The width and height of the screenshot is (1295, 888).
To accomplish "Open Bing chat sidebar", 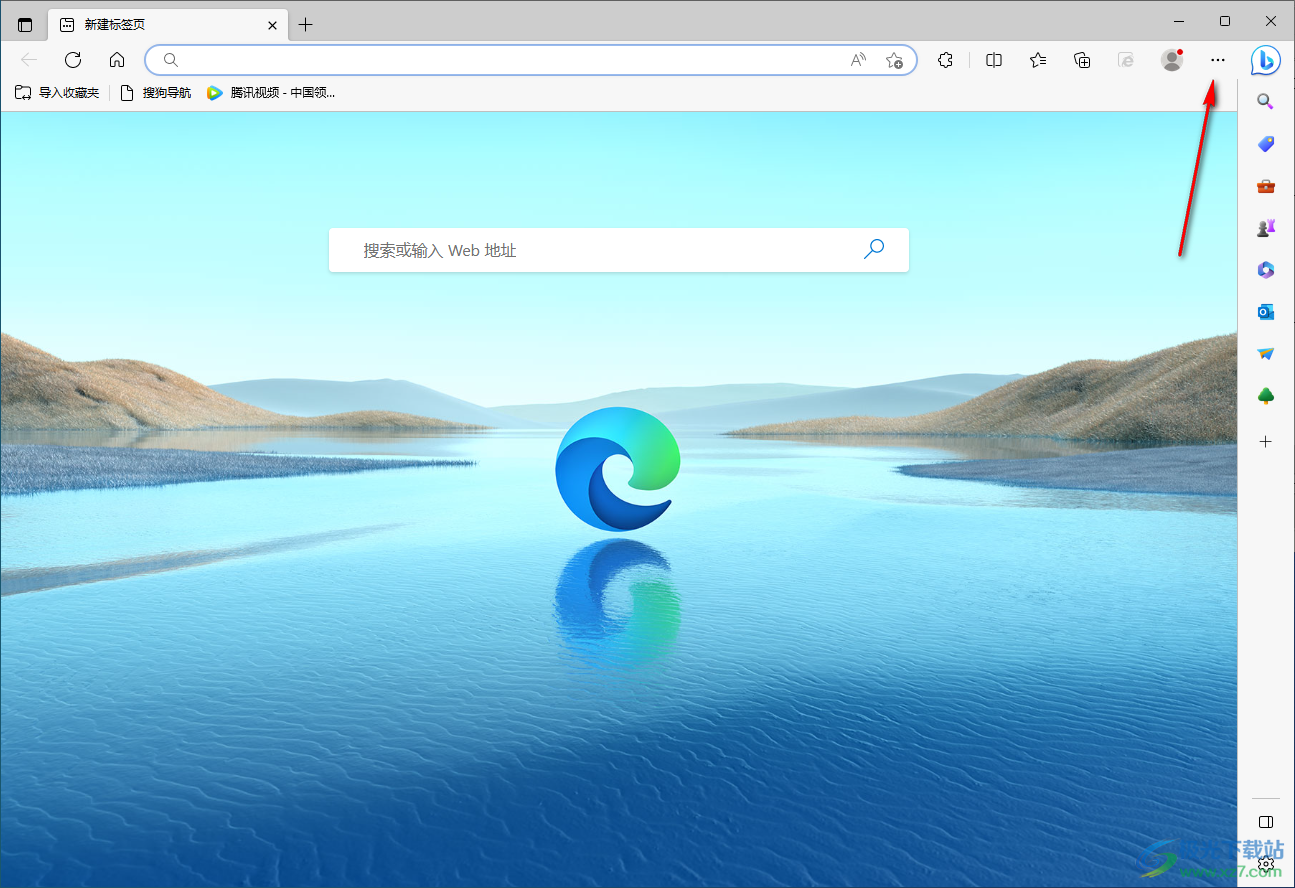I will [1266, 60].
